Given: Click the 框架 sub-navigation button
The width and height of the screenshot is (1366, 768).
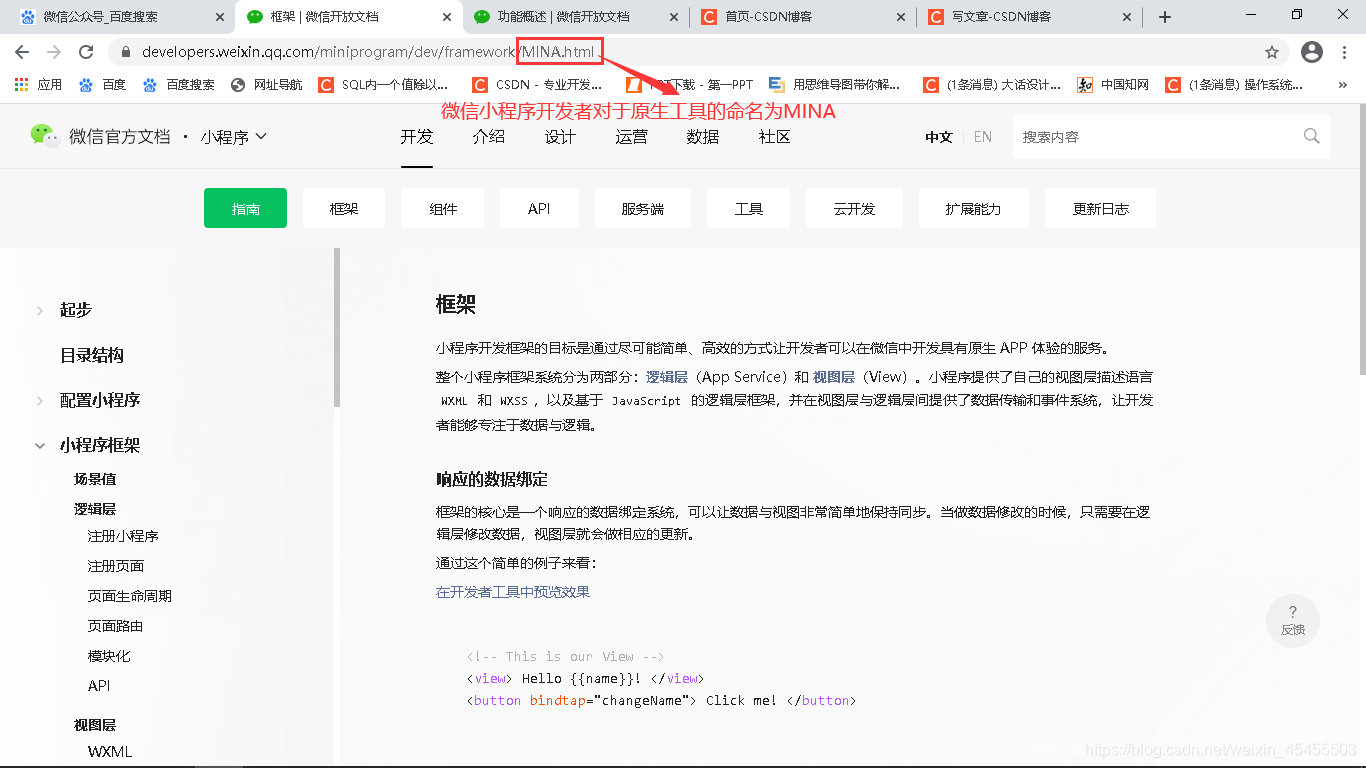Looking at the screenshot, I should [344, 208].
